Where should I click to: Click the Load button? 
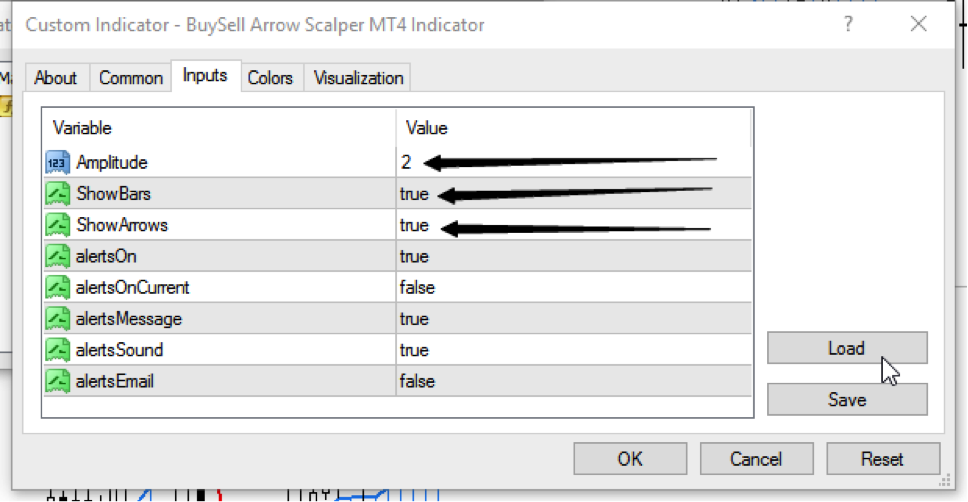tap(847, 348)
